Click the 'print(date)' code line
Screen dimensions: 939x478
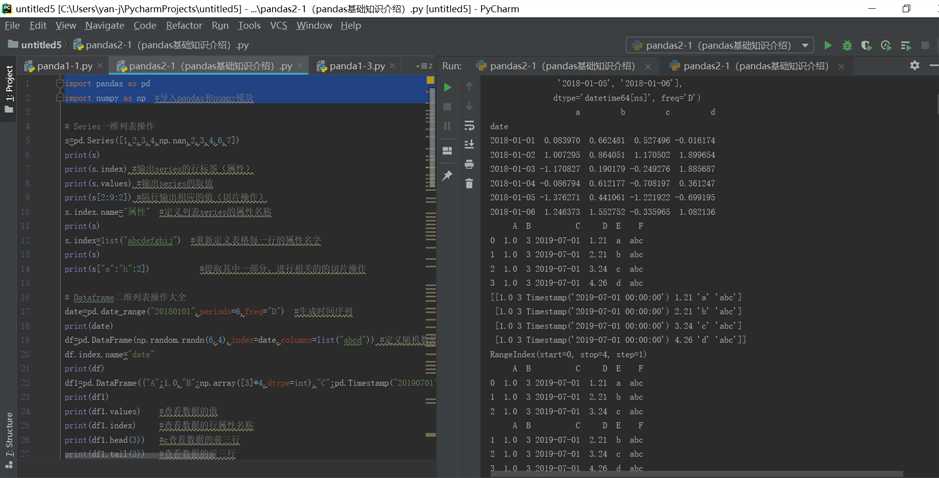click(x=89, y=326)
